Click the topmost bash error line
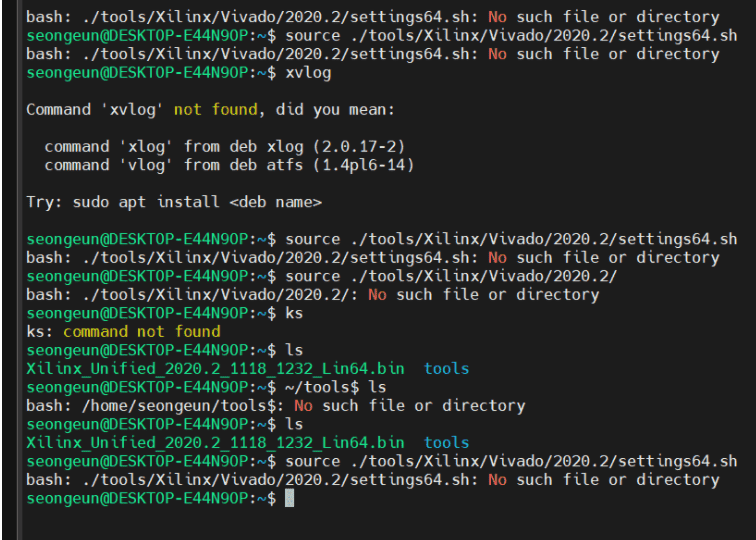Image resolution: width=756 pixels, height=540 pixels. click(372, 17)
